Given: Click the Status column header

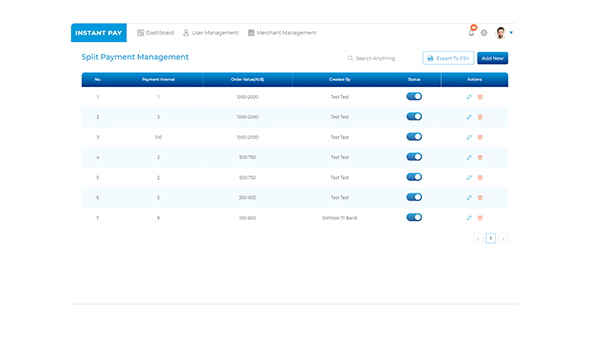Looking at the screenshot, I should coord(414,79).
